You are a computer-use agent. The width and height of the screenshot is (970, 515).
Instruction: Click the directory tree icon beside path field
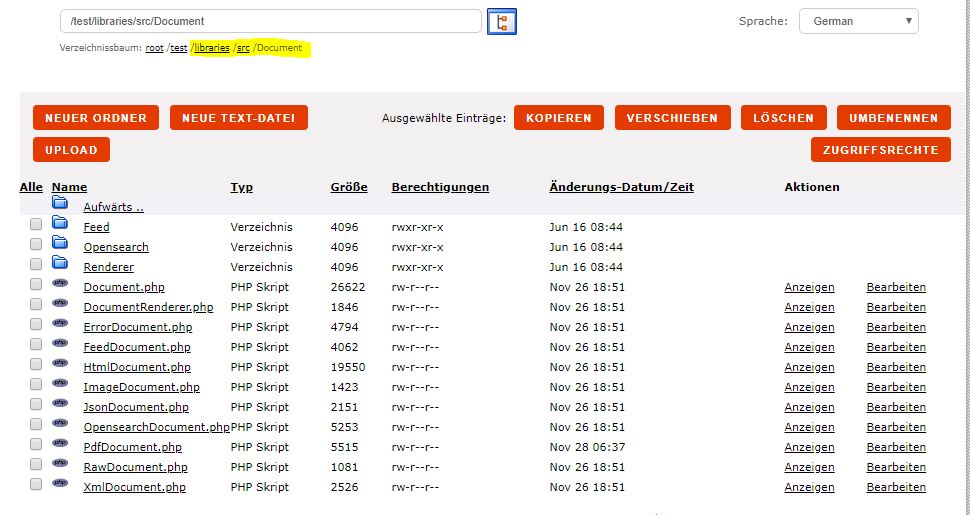point(501,21)
